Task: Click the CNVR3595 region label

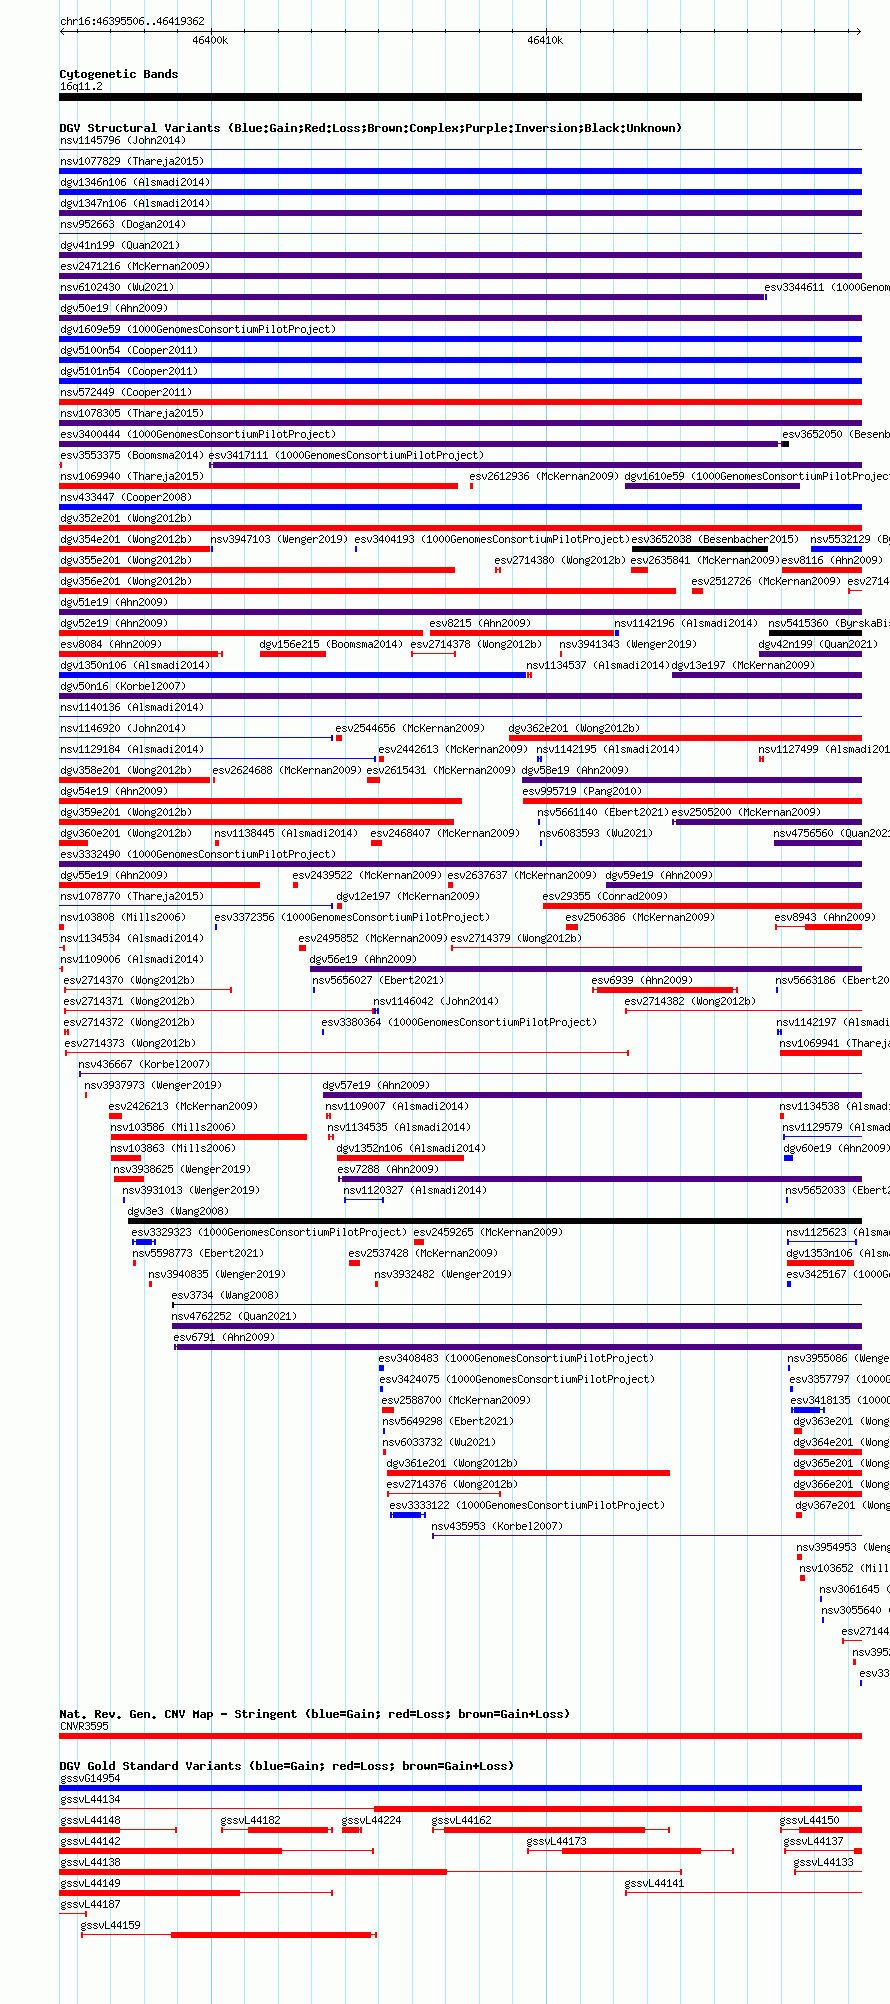Action: tap(84, 1726)
